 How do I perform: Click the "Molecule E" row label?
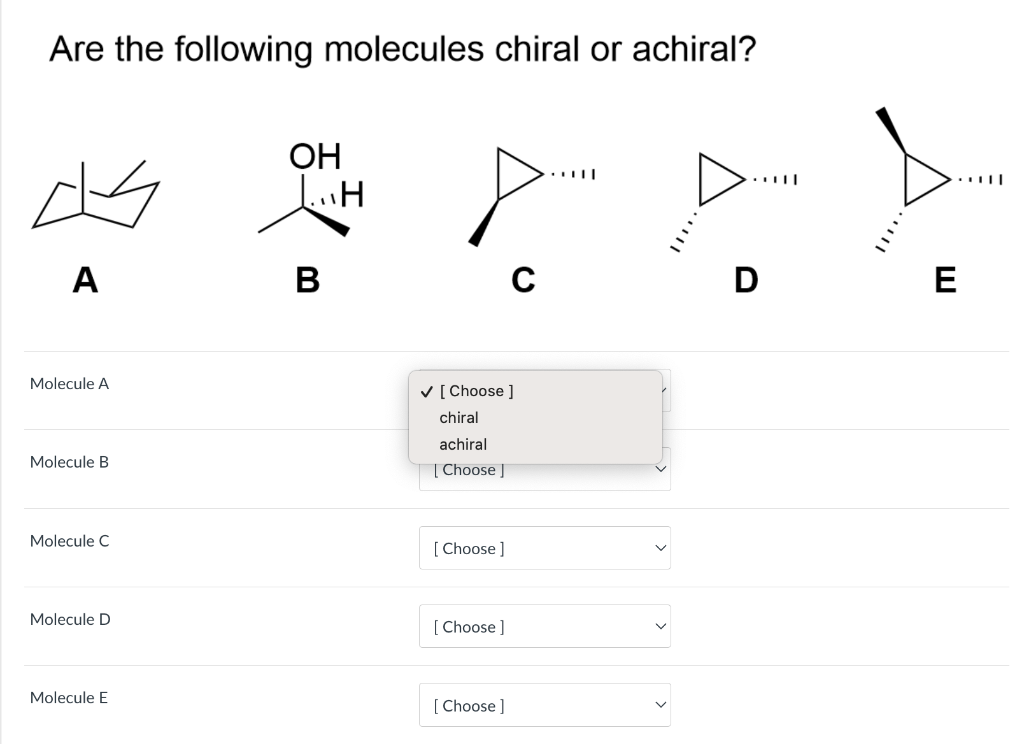[x=69, y=698]
